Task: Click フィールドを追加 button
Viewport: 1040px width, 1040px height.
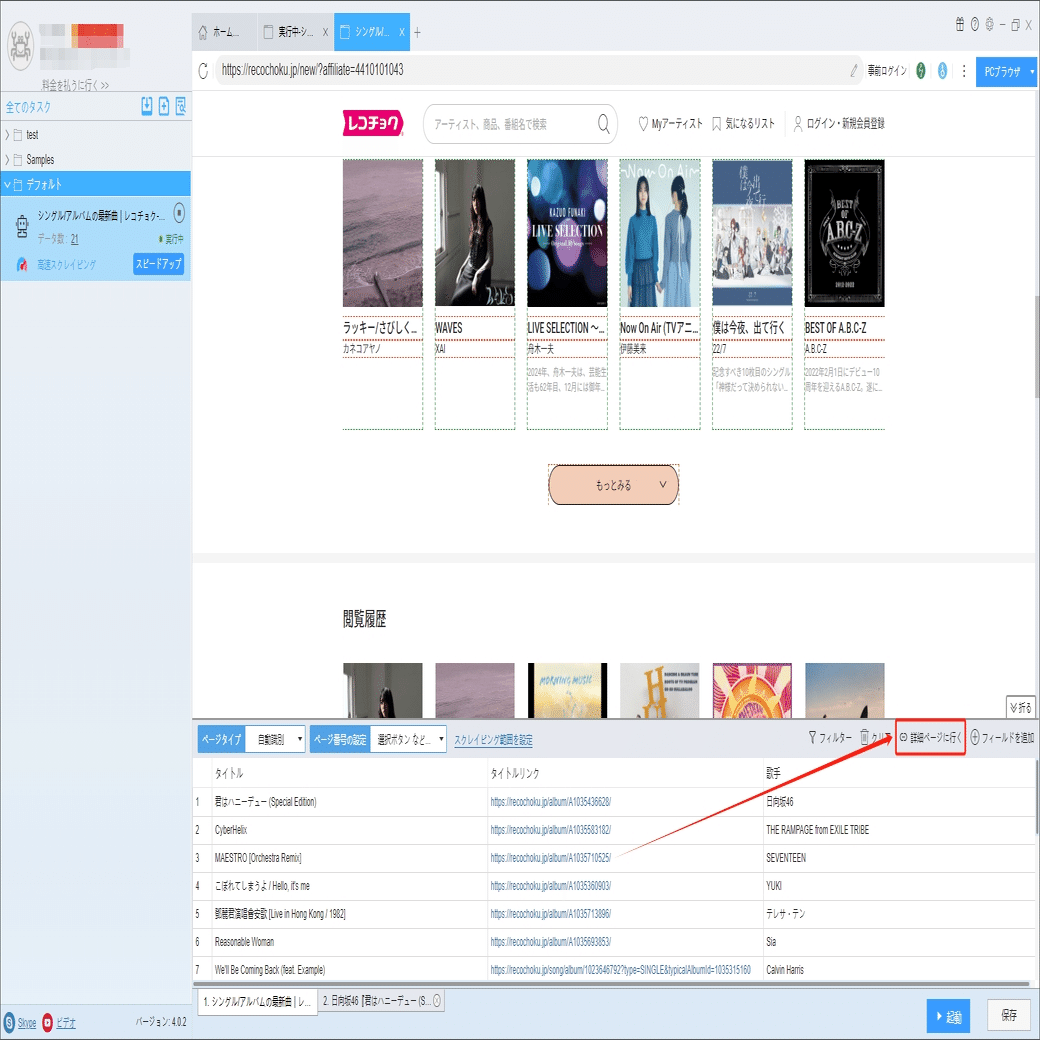Action: click(x=1002, y=738)
